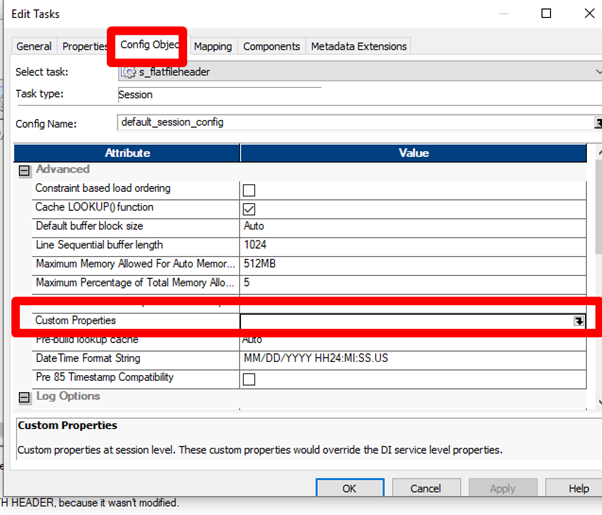Confirm changes with the OK button
Viewport: 602px width, 515px height.
point(349,488)
